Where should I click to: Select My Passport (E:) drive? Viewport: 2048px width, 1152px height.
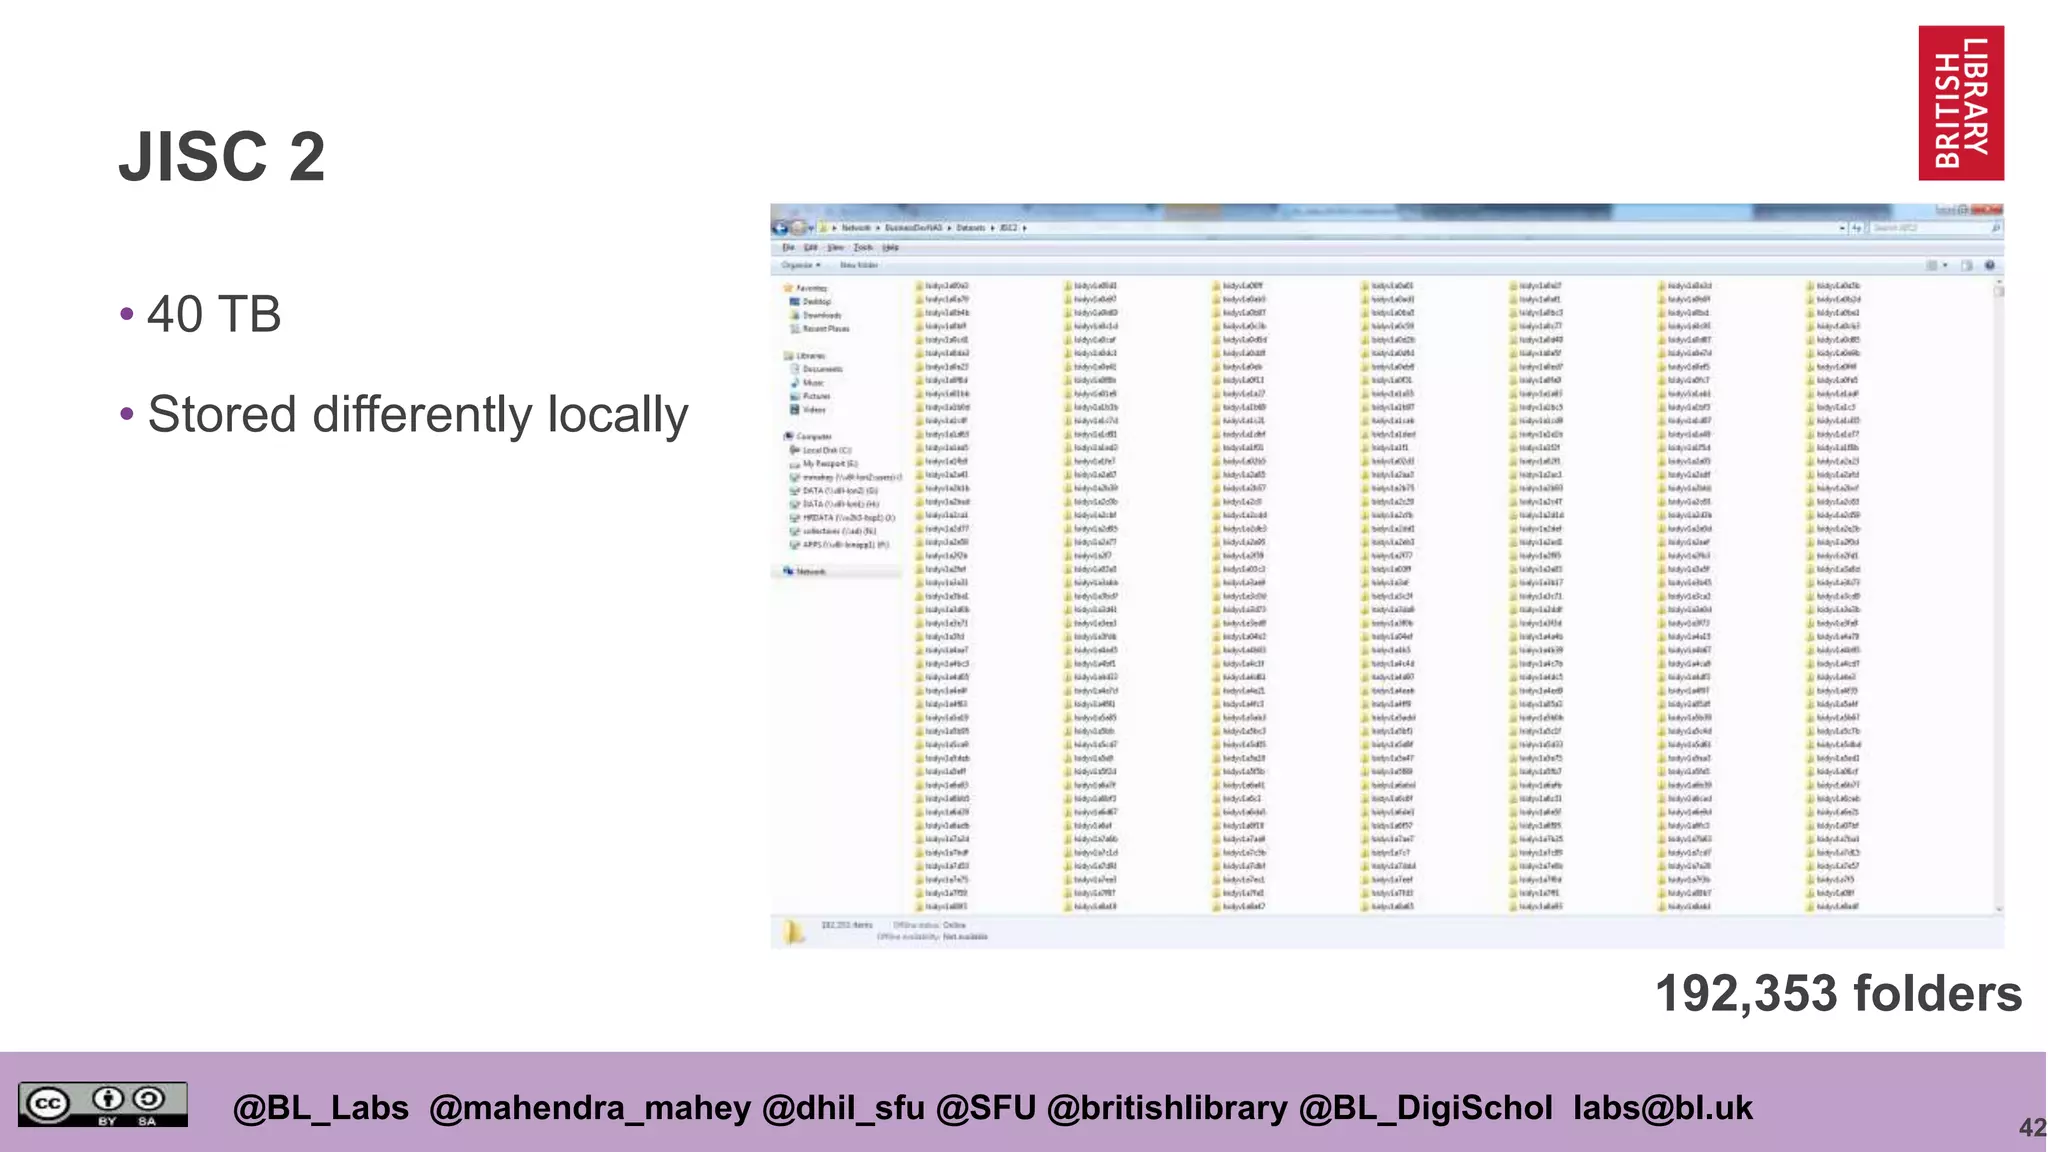coord(824,463)
